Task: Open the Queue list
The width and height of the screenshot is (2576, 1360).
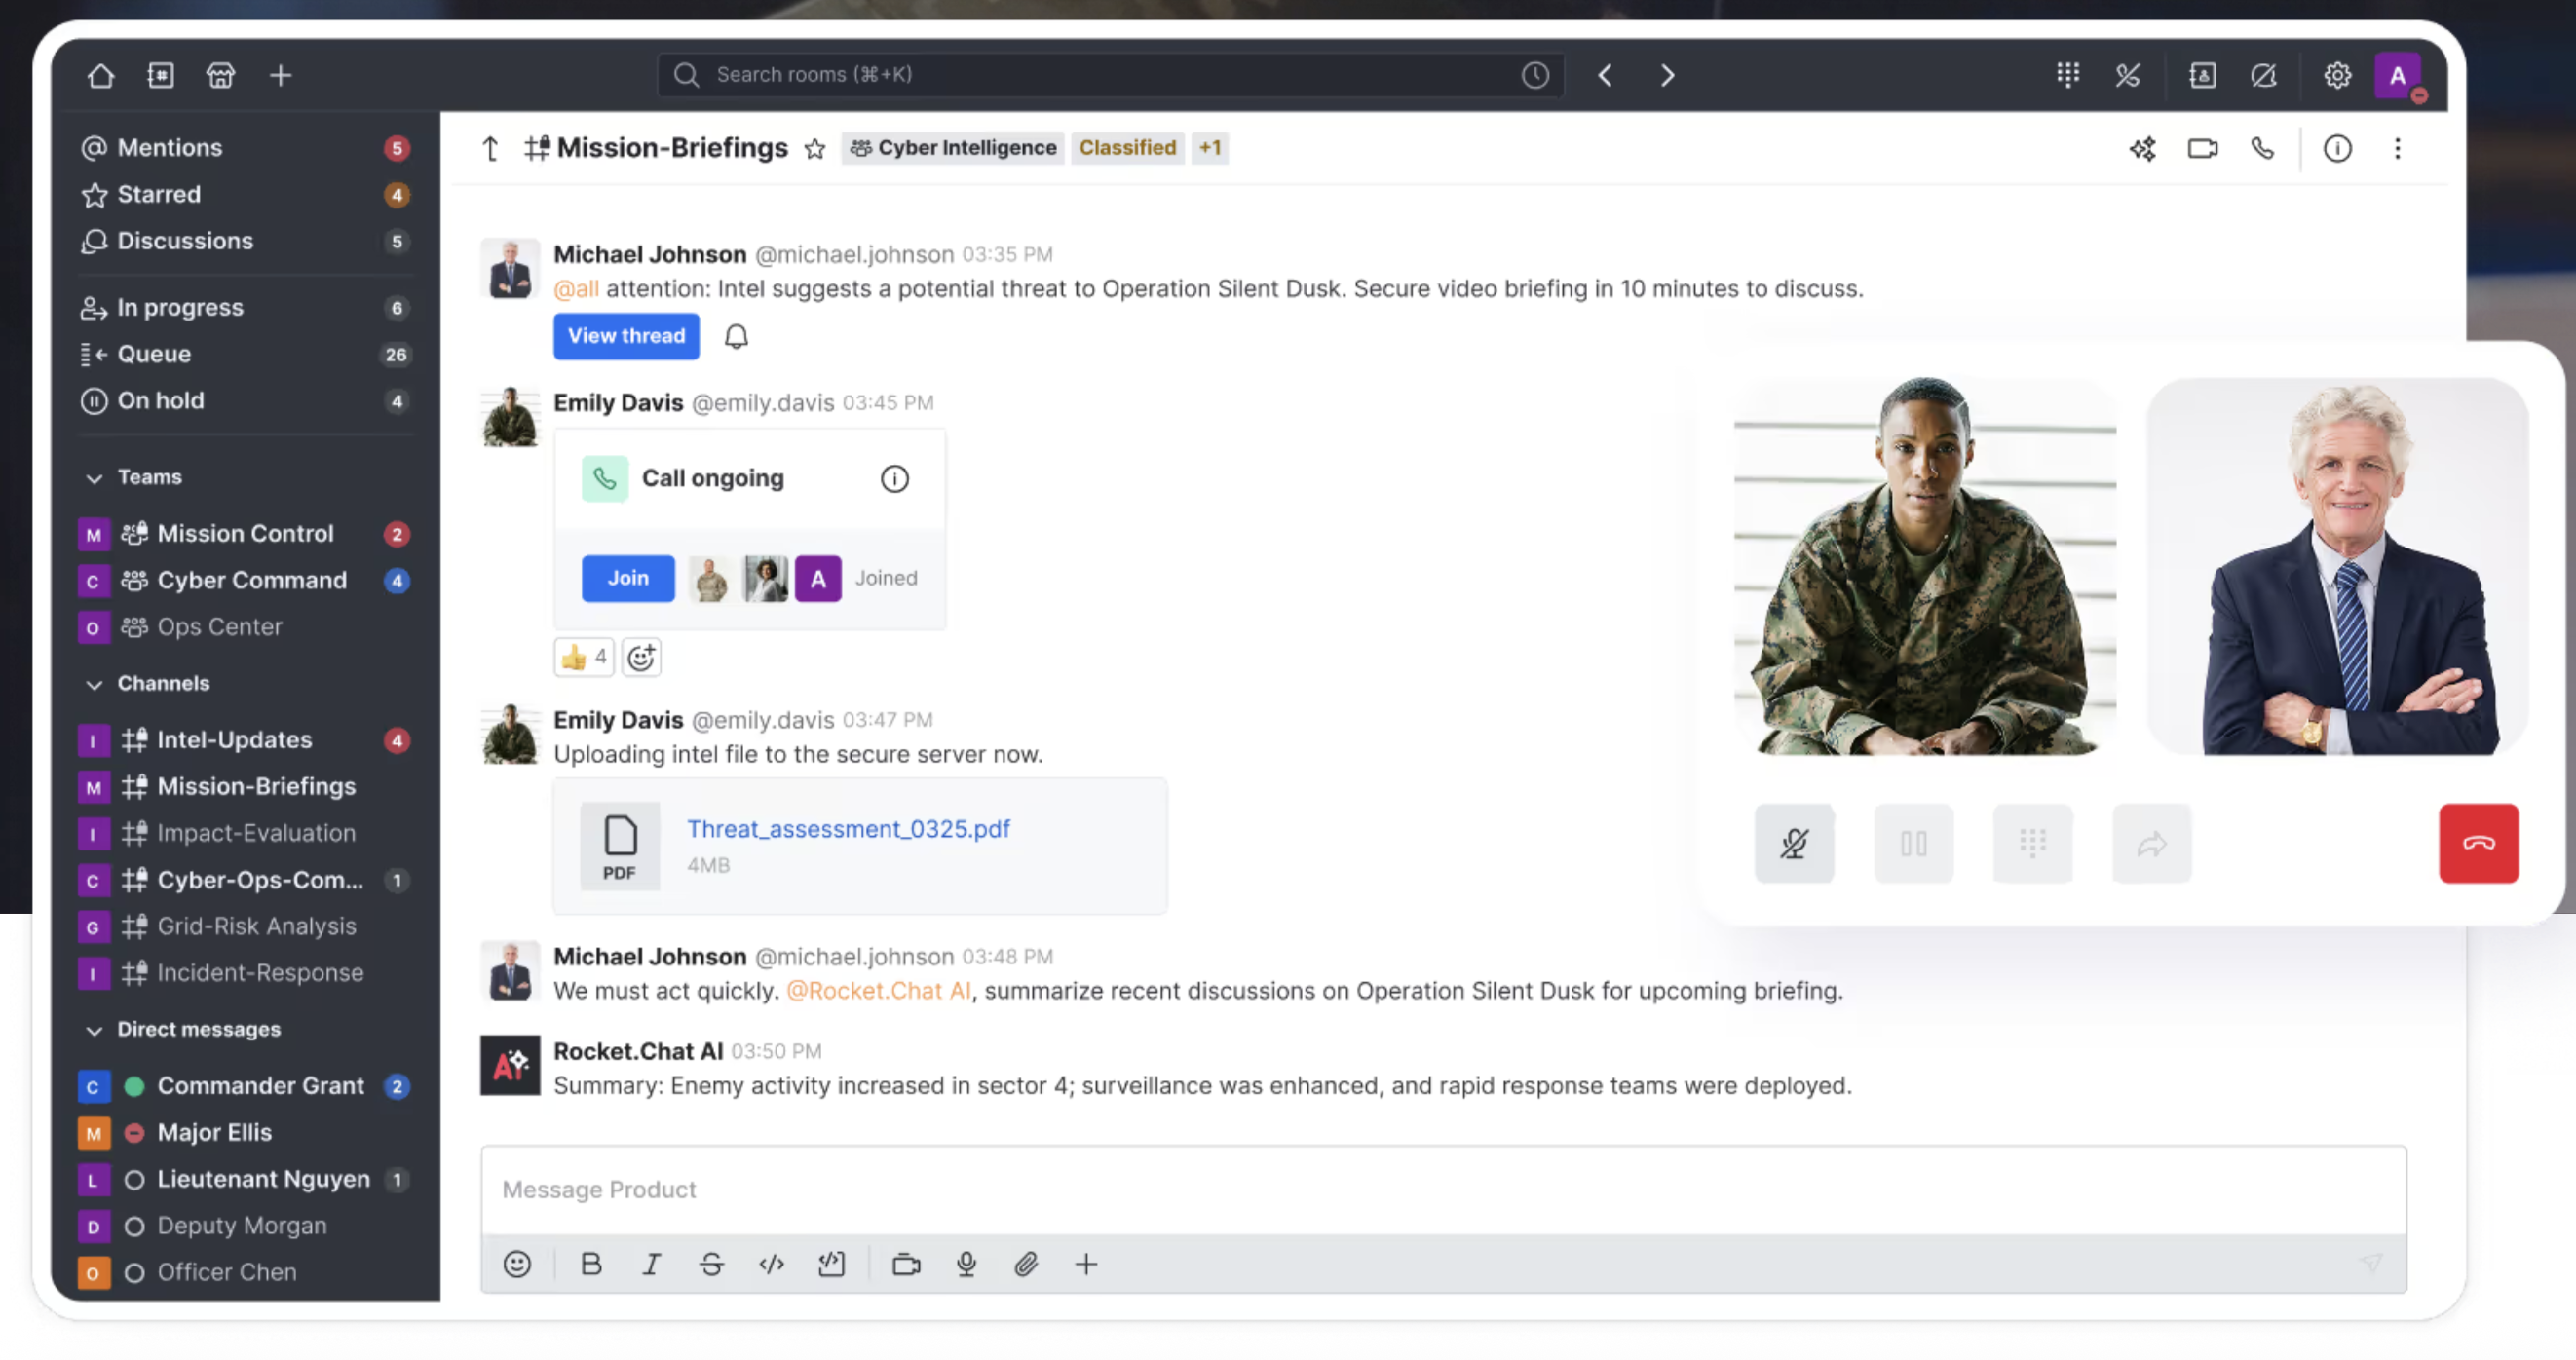Action: 245,354
